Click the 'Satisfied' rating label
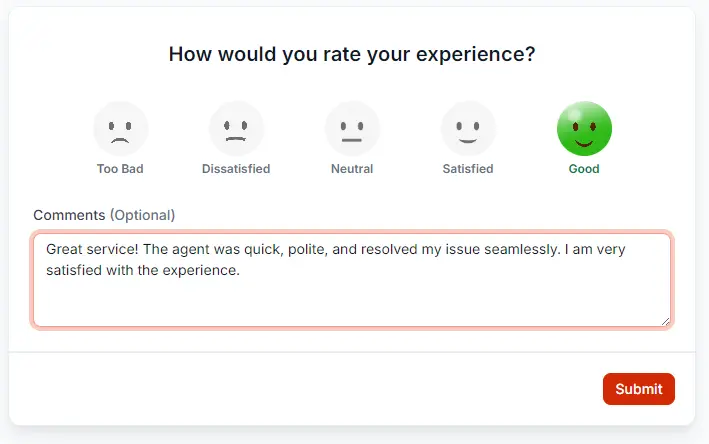Screen dimensions: 709x444 468,169
